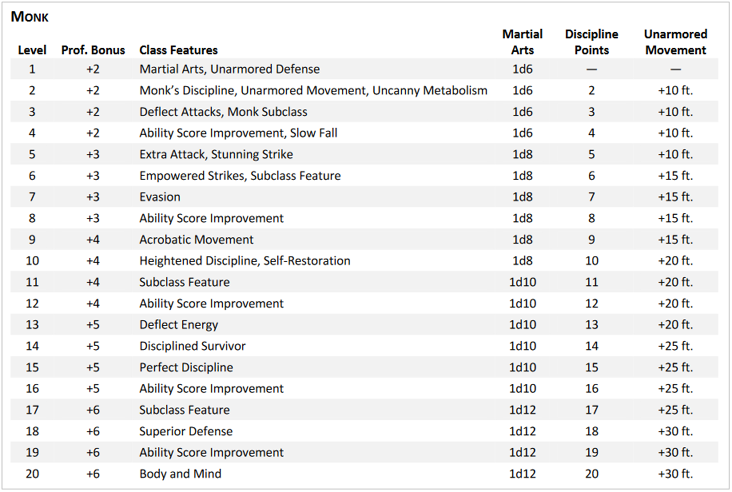Click the Level column header
This screenshot has height=492, width=732.
point(32,50)
